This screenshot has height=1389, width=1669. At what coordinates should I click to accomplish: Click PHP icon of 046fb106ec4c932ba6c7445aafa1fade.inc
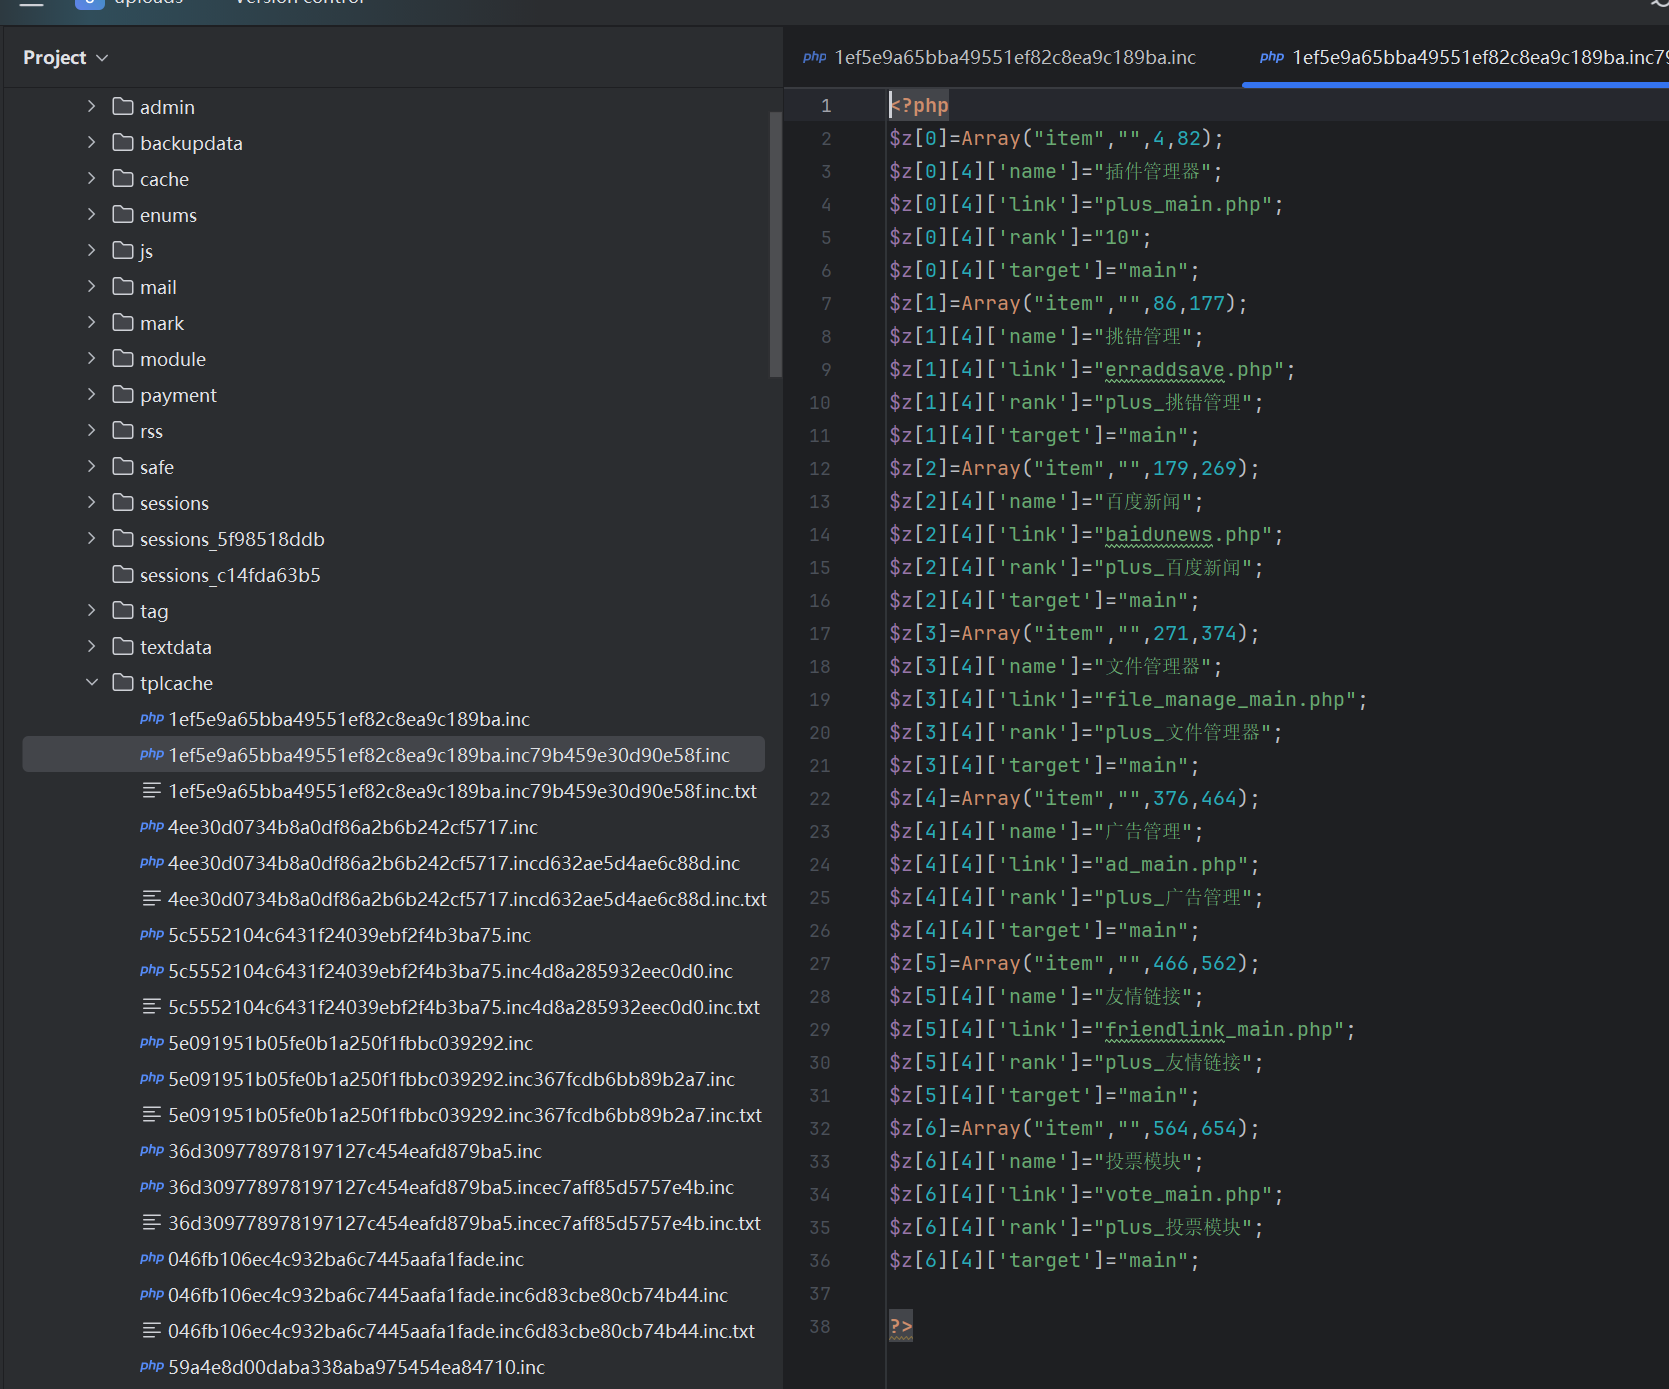click(x=152, y=1258)
